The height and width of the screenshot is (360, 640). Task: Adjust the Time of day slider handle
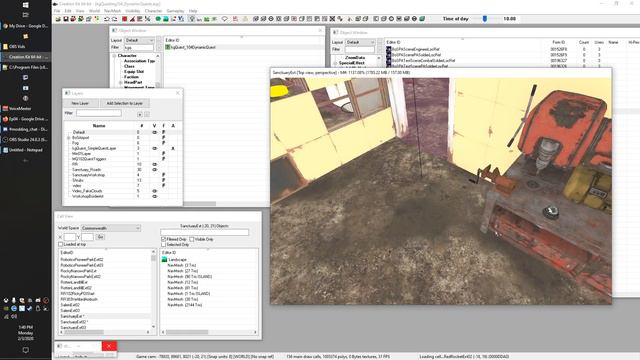[485, 19]
